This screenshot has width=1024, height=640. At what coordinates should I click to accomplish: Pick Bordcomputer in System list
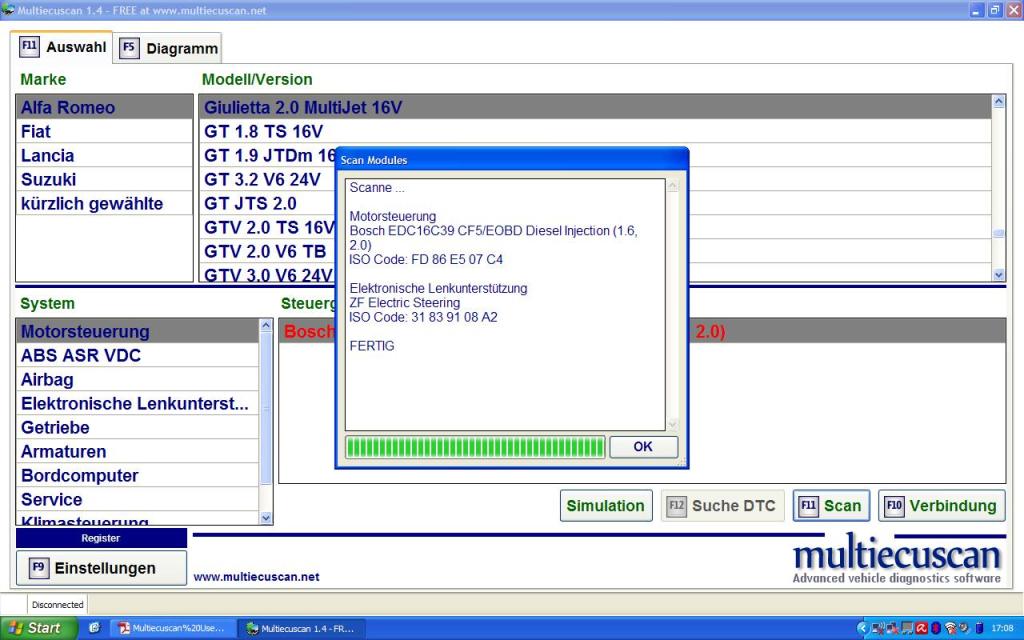pos(138,475)
